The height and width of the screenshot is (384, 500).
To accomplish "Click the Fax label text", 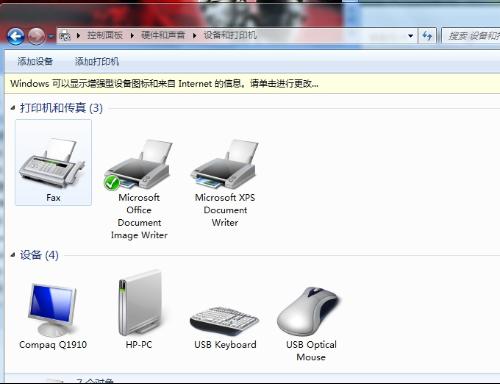I will [53, 198].
